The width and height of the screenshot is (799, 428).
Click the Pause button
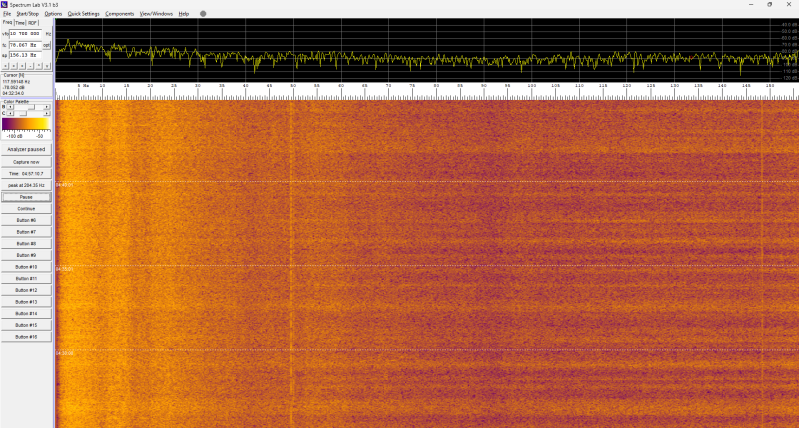[26, 197]
